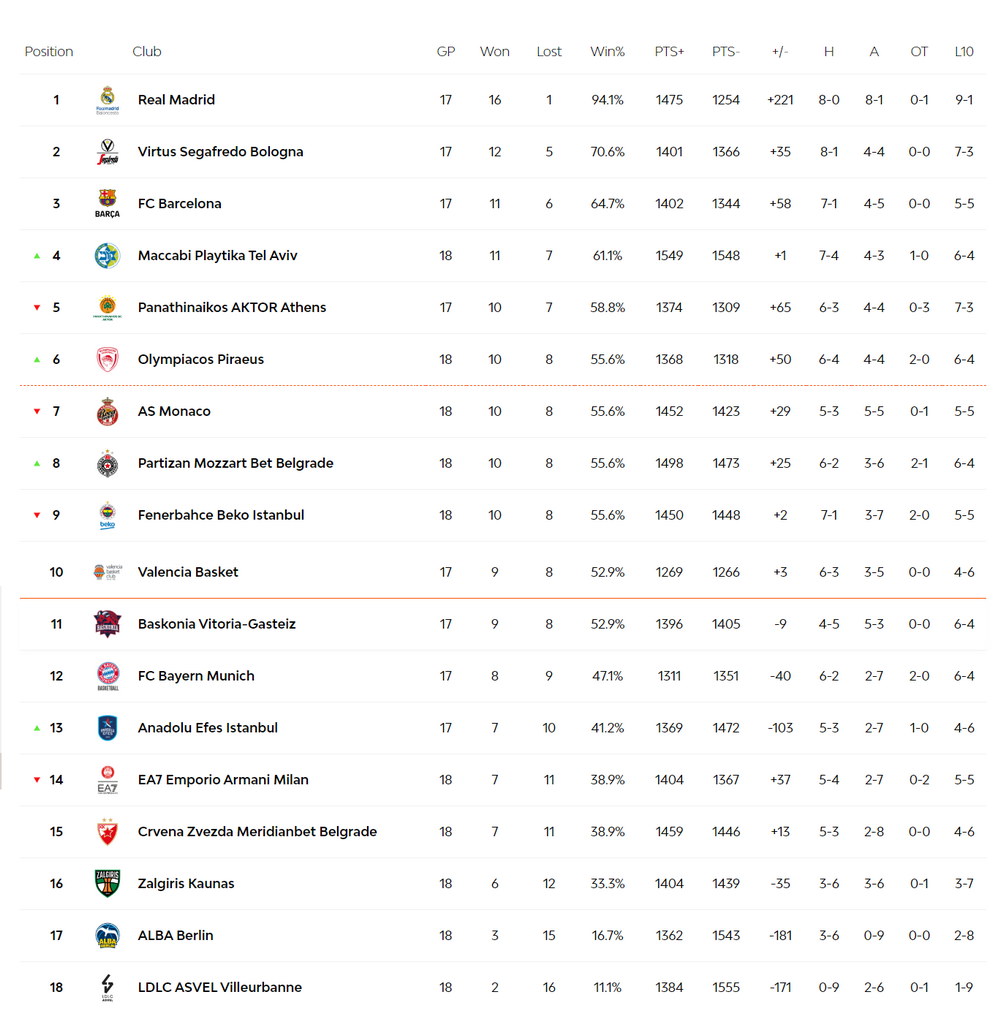Click the Real Madrid club logo
This screenshot has width=1000, height=1025.
pos(107,100)
